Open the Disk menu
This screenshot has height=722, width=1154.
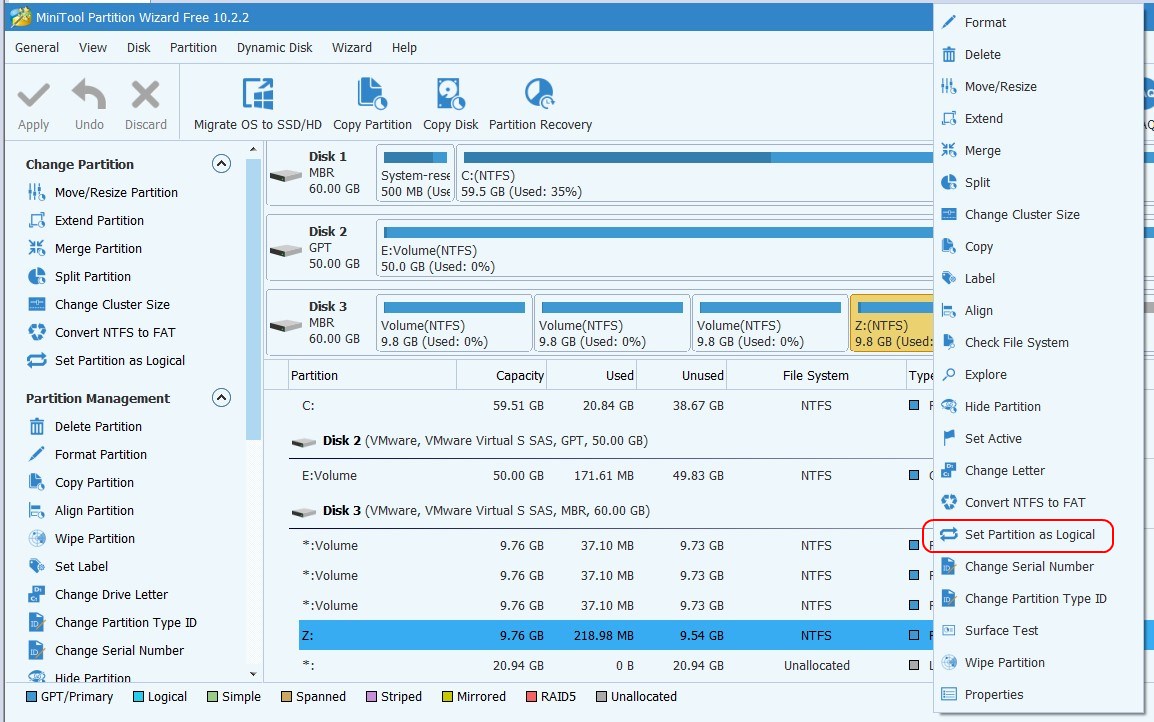(x=138, y=48)
